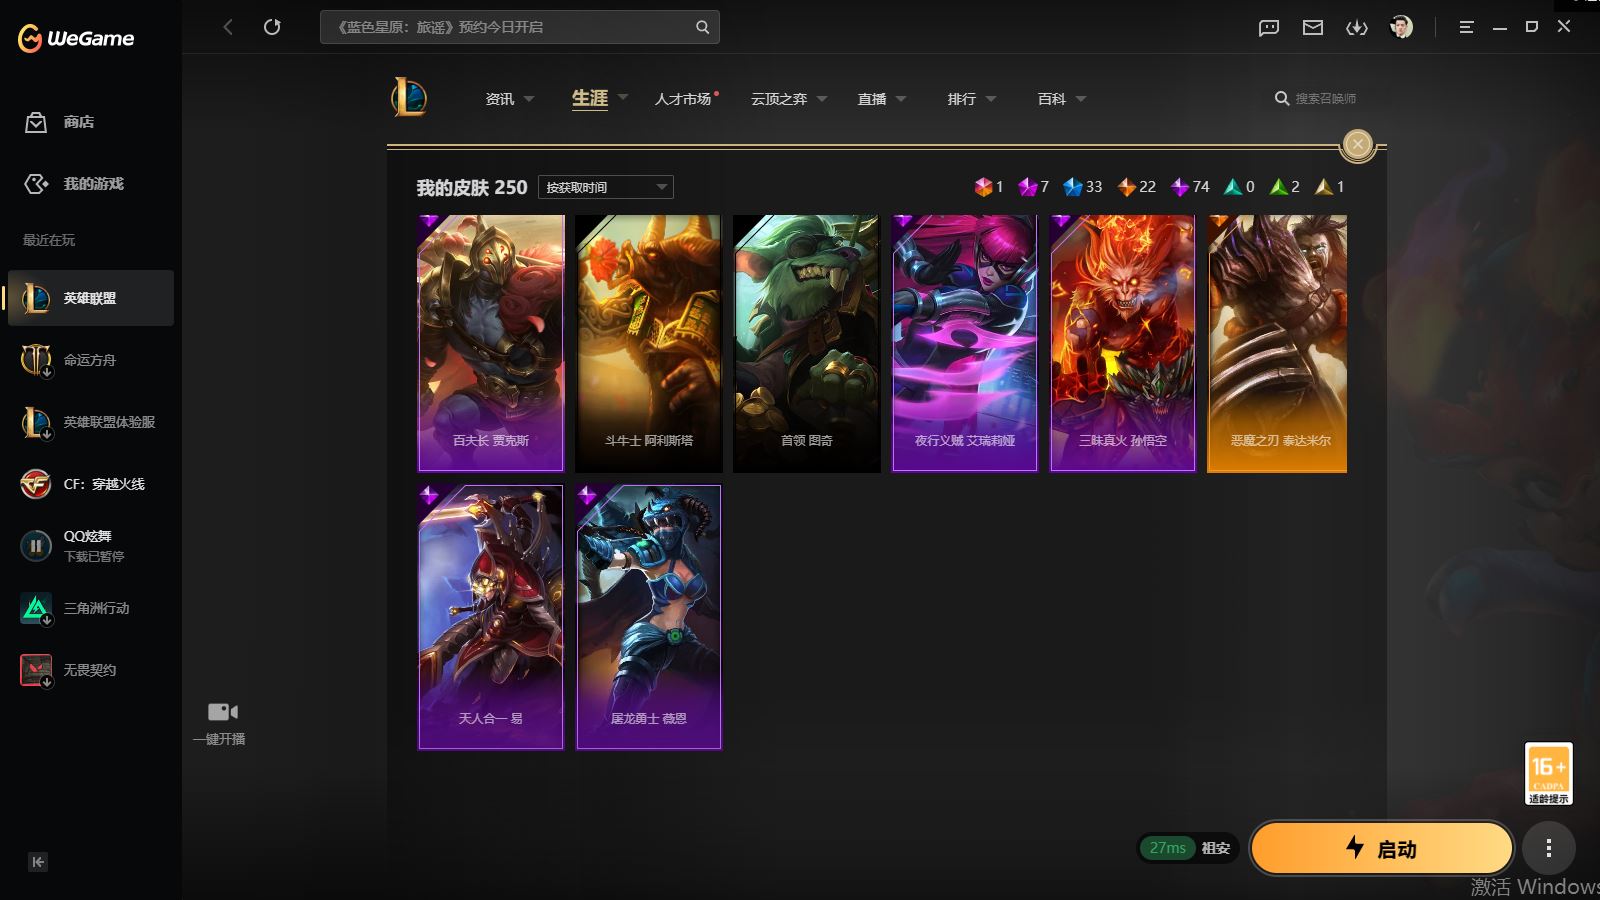
Task: Refresh the page with the reload icon
Action: click(x=272, y=27)
